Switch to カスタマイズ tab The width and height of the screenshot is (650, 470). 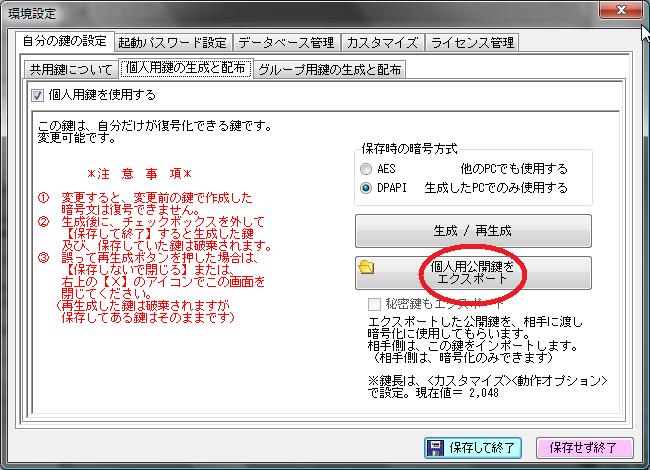[x=383, y=43]
